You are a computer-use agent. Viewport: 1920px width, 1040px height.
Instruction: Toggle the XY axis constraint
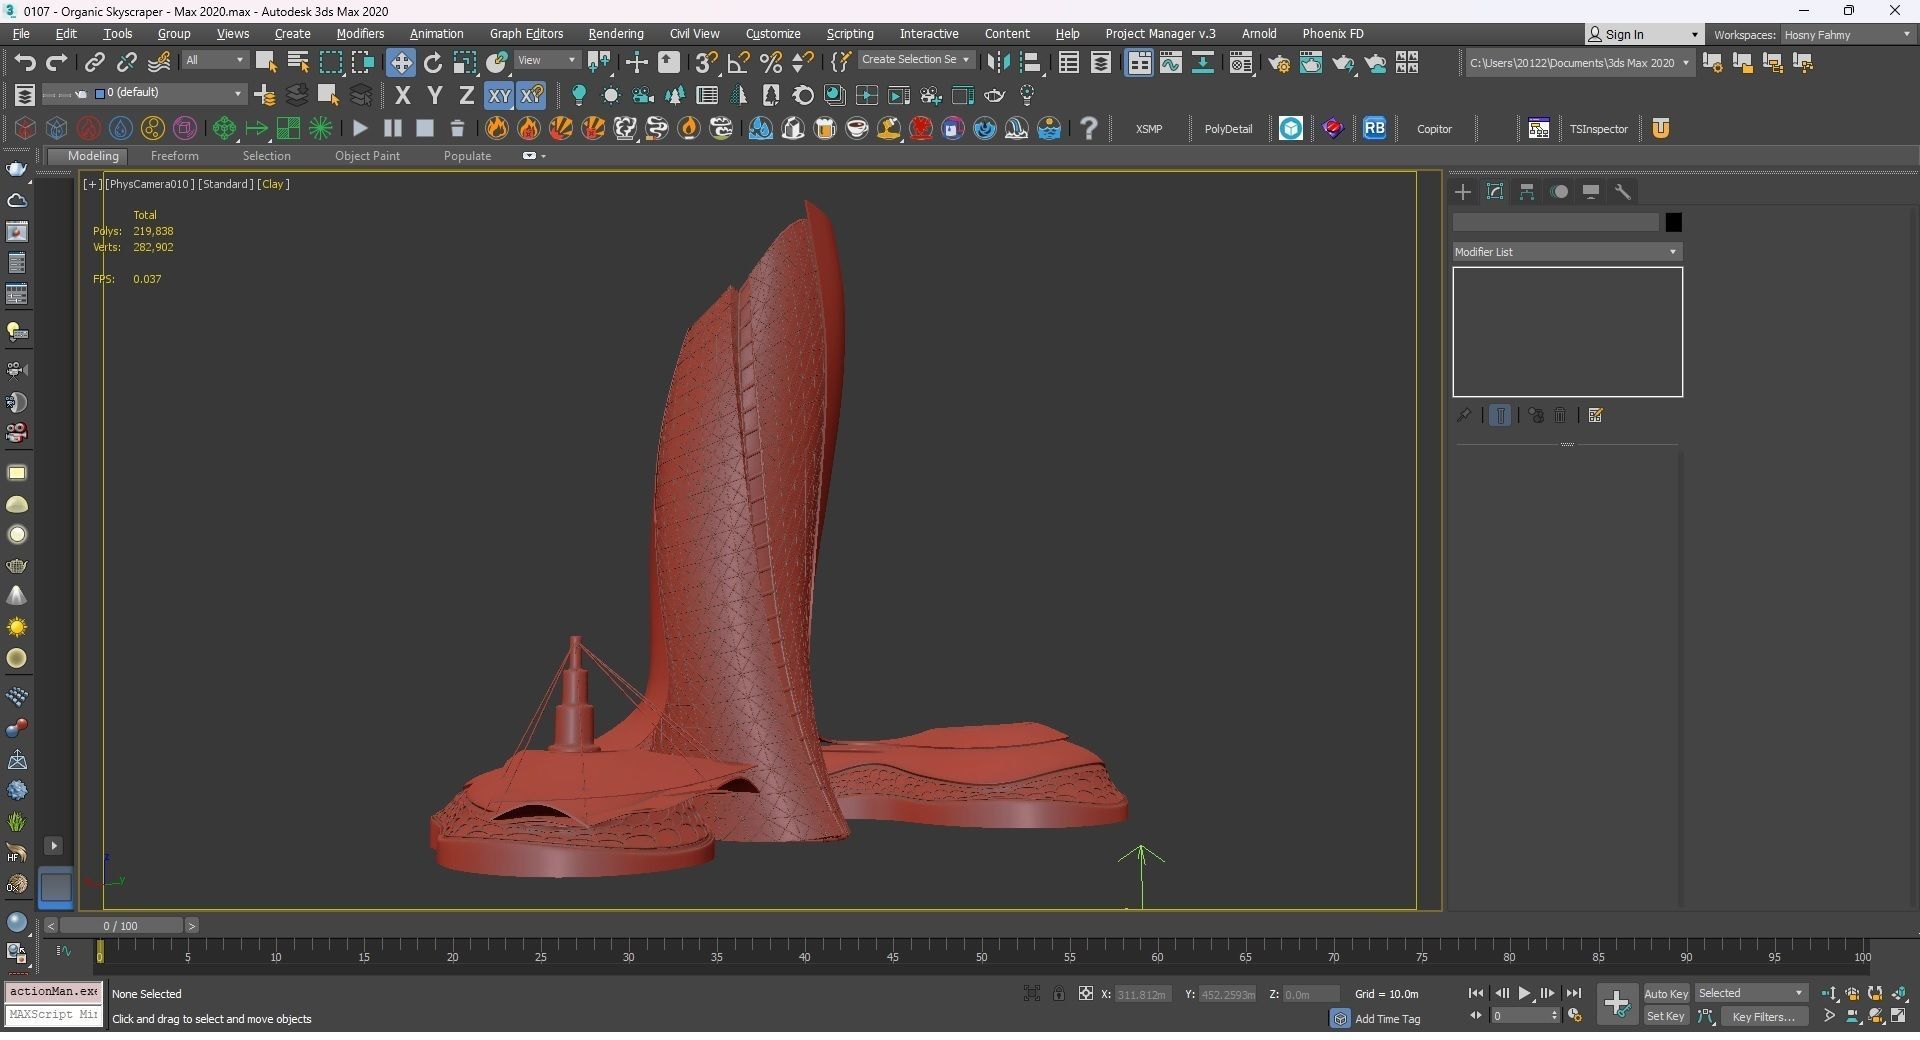coord(498,96)
